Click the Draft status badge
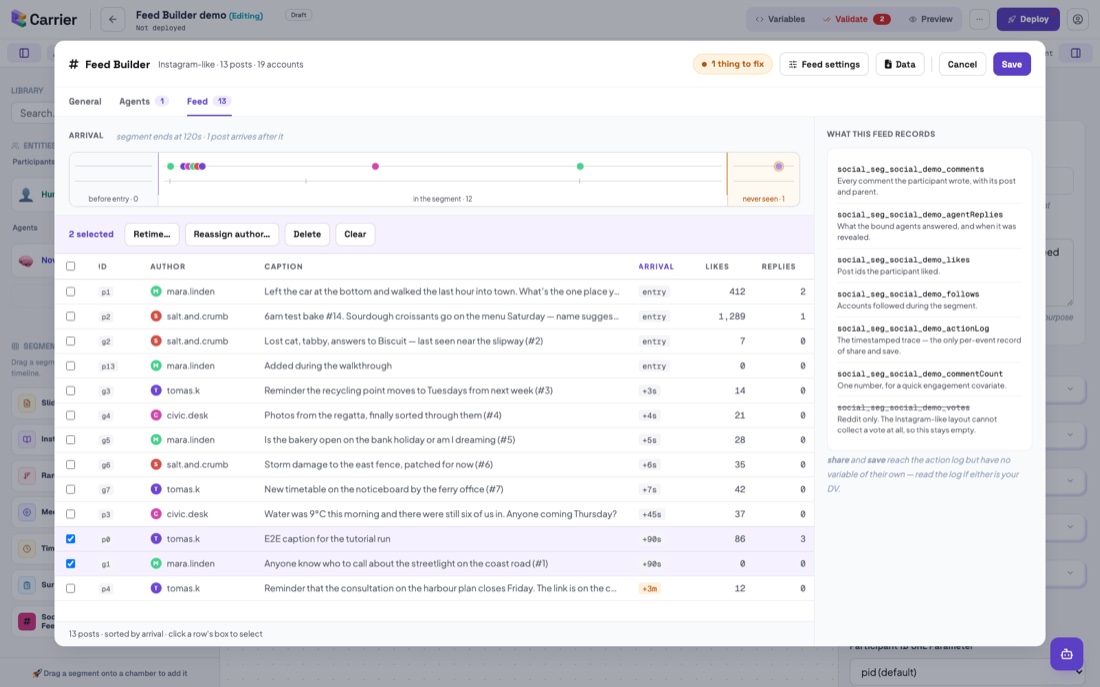 click(x=298, y=15)
